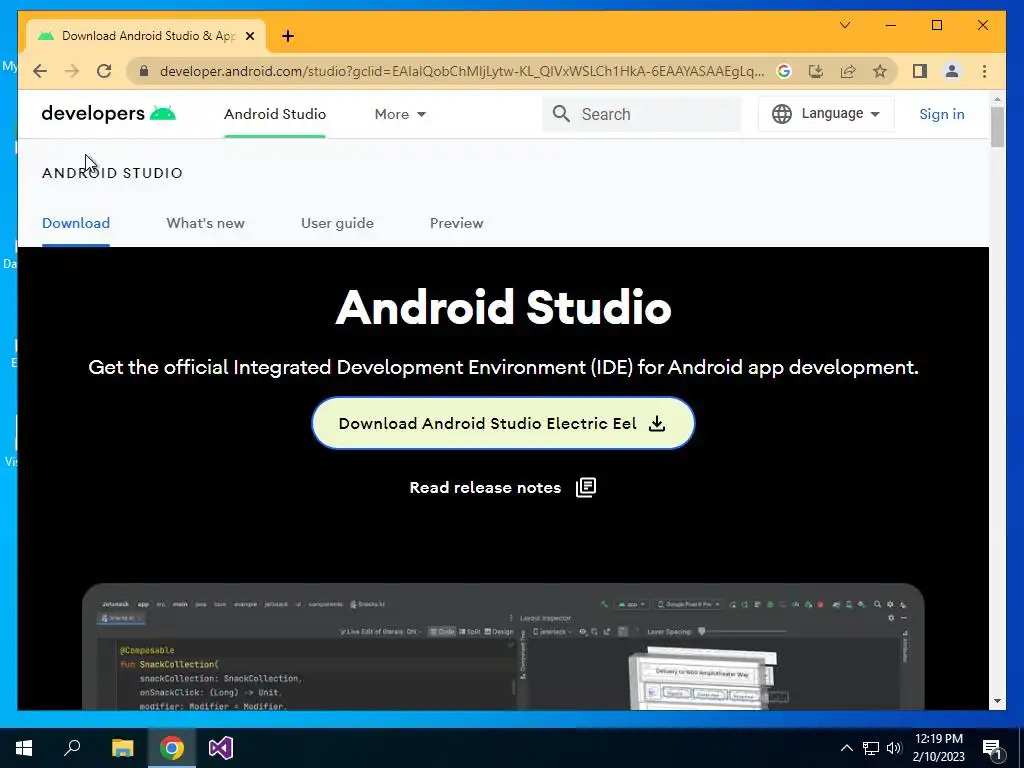
Task: Click the address bar URL
Action: pyautogui.click(x=462, y=71)
